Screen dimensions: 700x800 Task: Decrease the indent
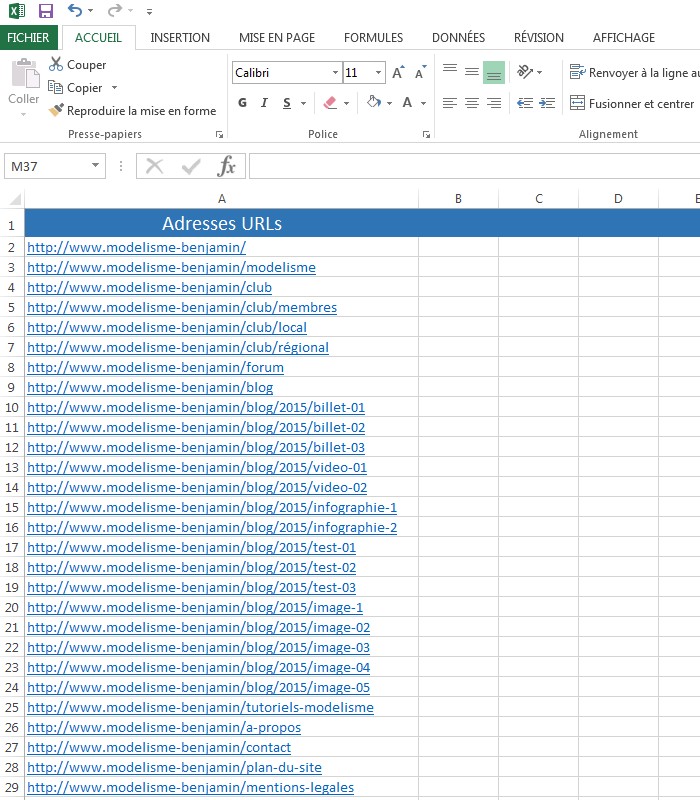(525, 103)
